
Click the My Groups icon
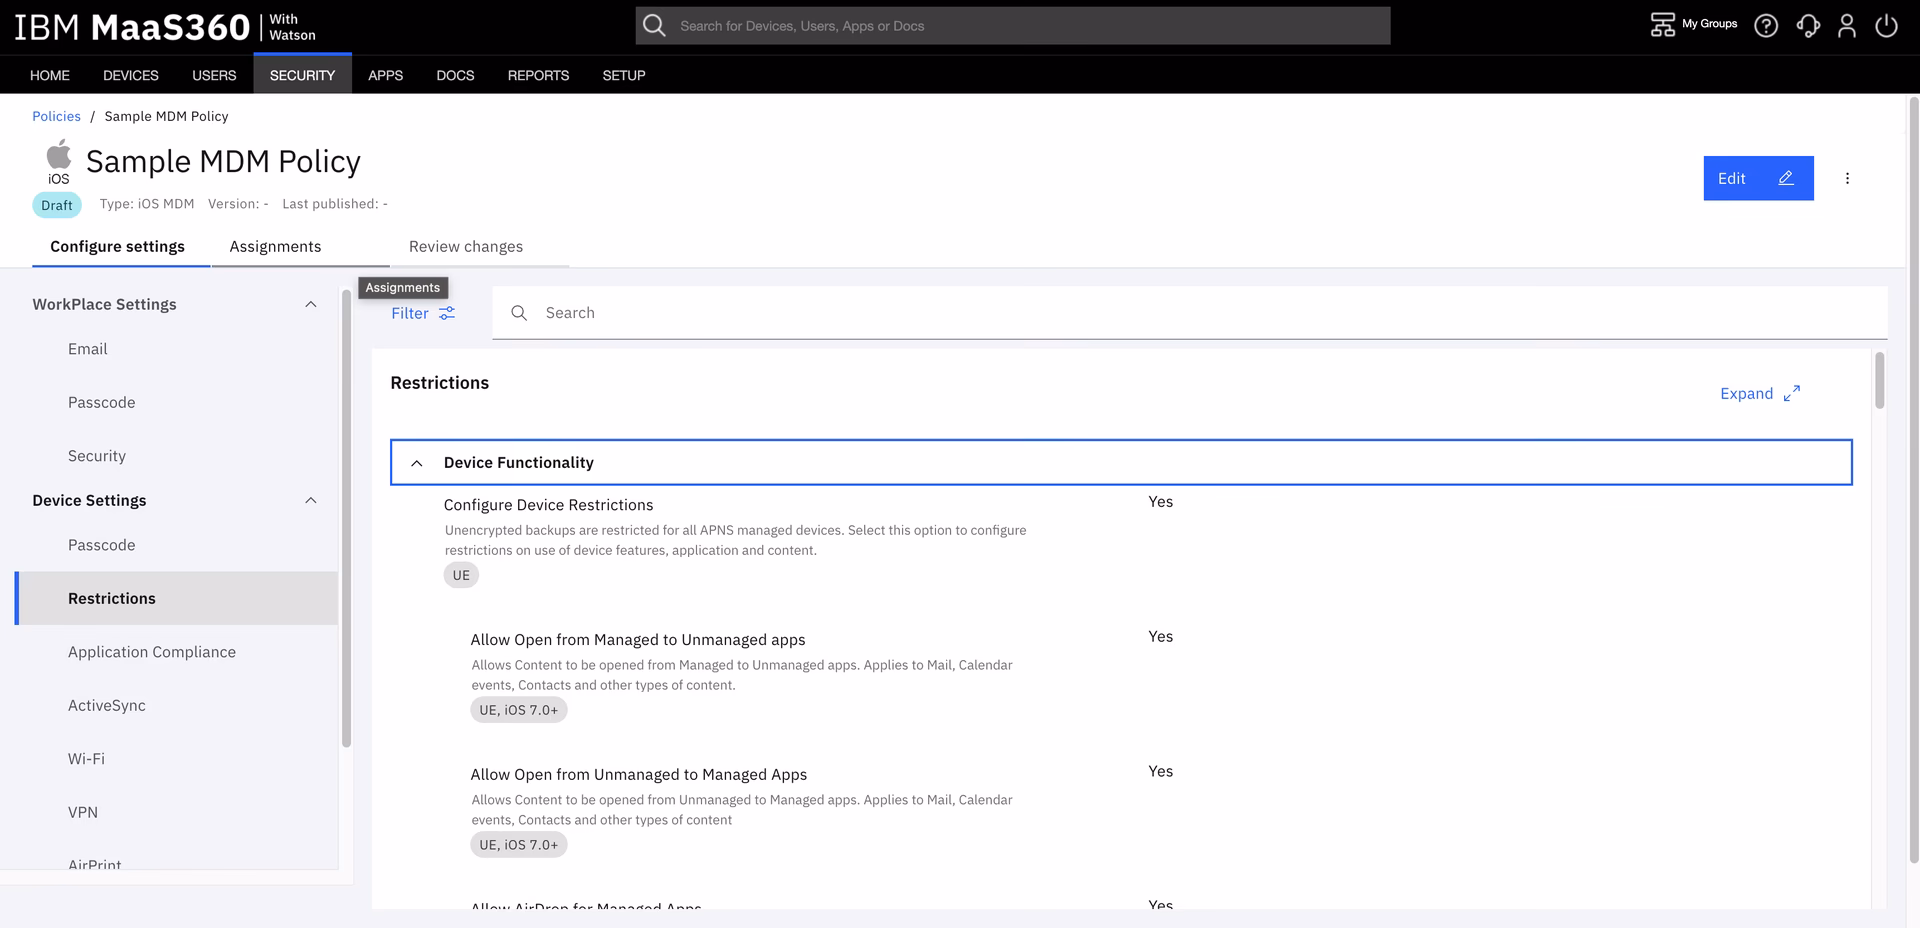click(1662, 25)
